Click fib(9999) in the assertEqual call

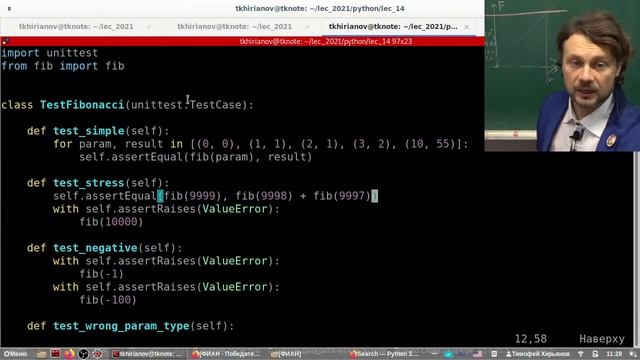click(x=193, y=196)
